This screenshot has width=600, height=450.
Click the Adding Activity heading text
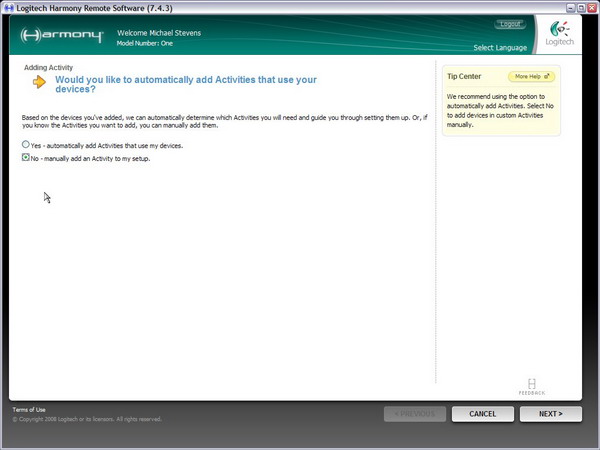[x=48, y=68]
